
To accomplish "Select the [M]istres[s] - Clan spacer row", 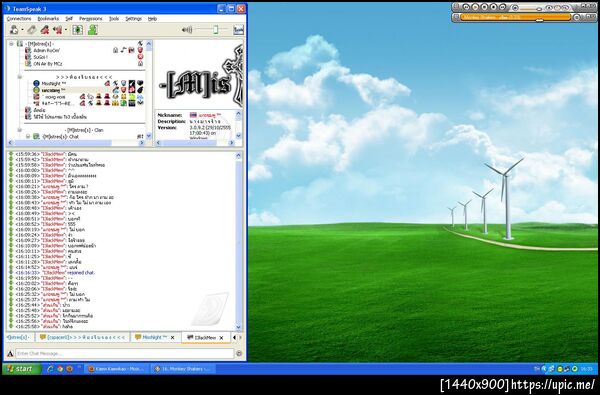I will click(x=85, y=130).
